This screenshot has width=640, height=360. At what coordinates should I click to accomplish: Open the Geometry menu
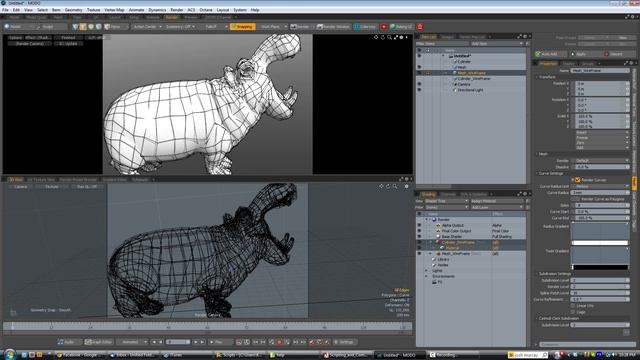coord(73,10)
